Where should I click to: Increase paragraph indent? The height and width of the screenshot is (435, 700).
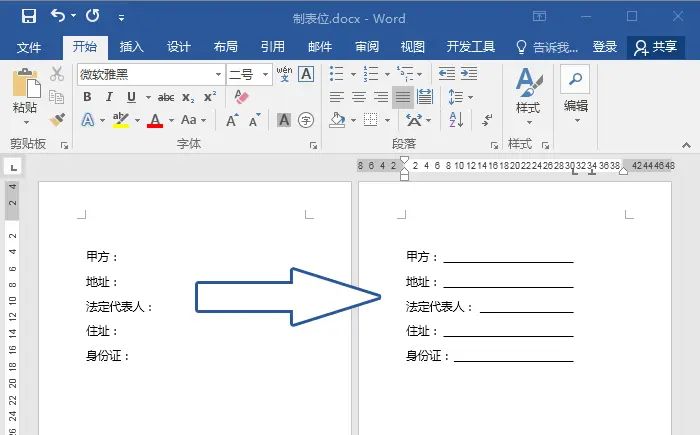469,74
